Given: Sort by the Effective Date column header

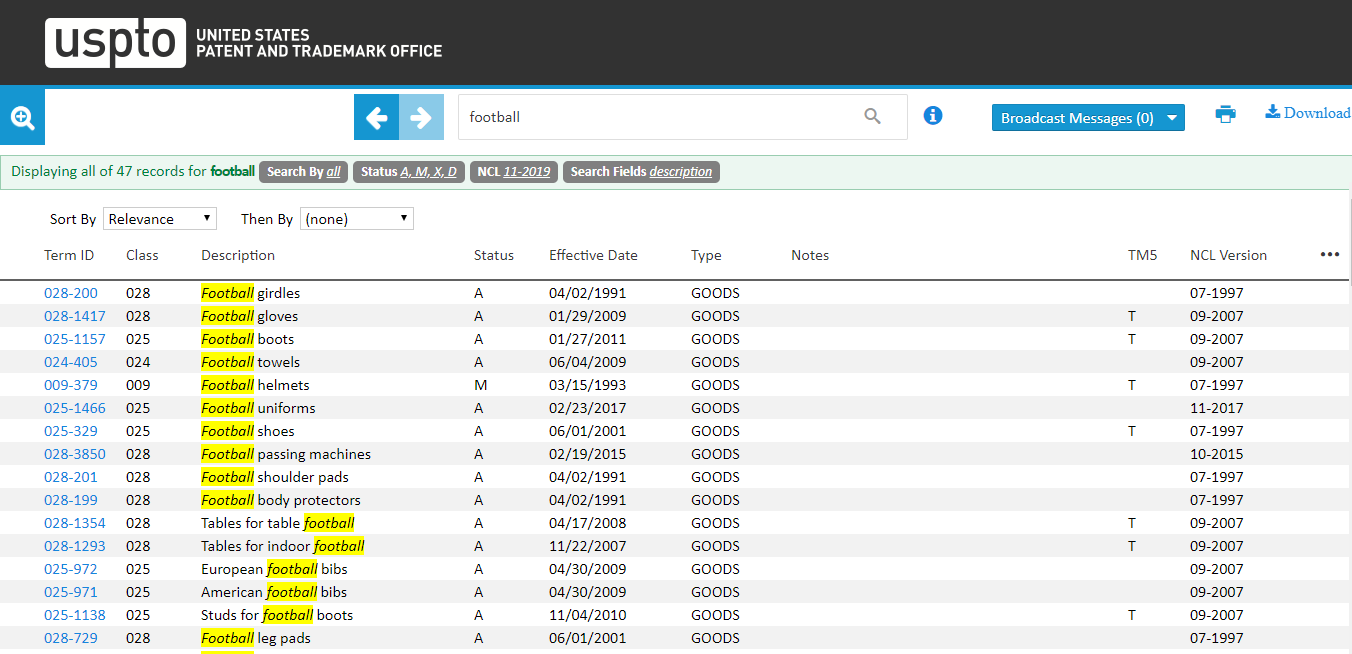Looking at the screenshot, I should point(593,255).
